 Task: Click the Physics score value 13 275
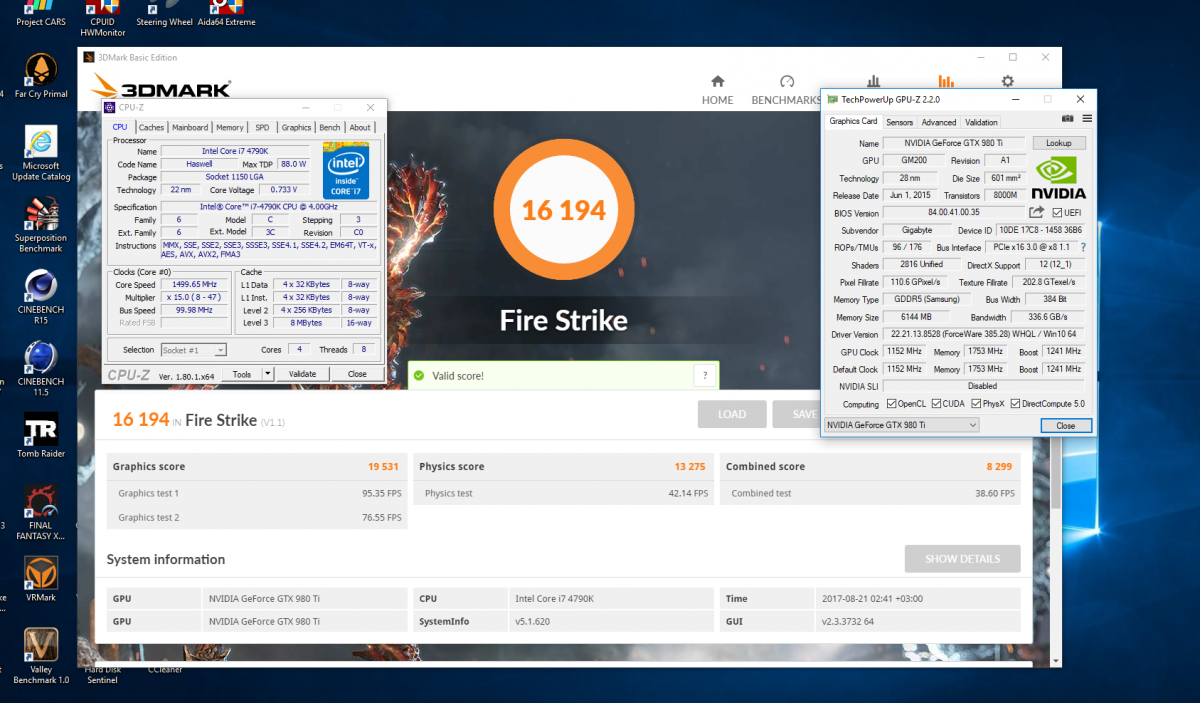pos(690,466)
